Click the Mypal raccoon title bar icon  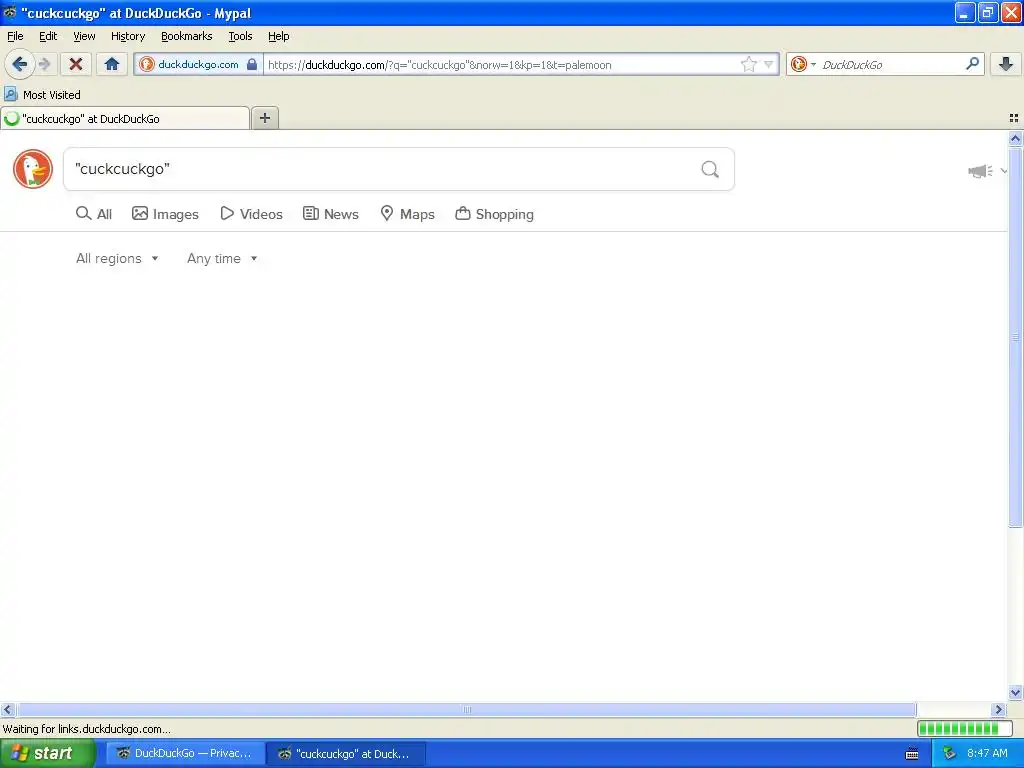pos(10,12)
